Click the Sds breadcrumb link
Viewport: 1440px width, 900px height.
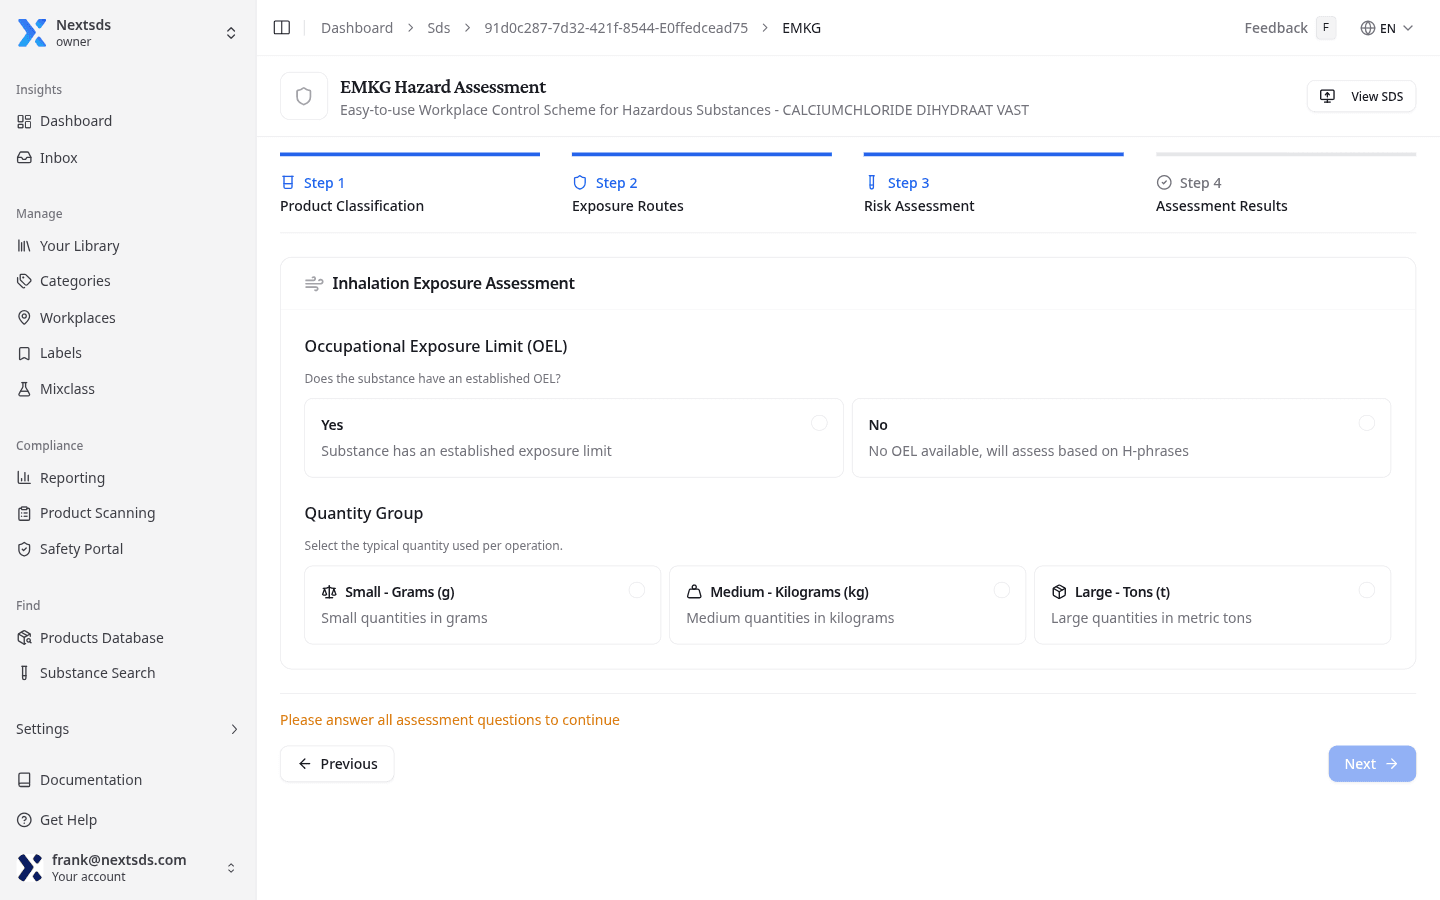coord(439,28)
